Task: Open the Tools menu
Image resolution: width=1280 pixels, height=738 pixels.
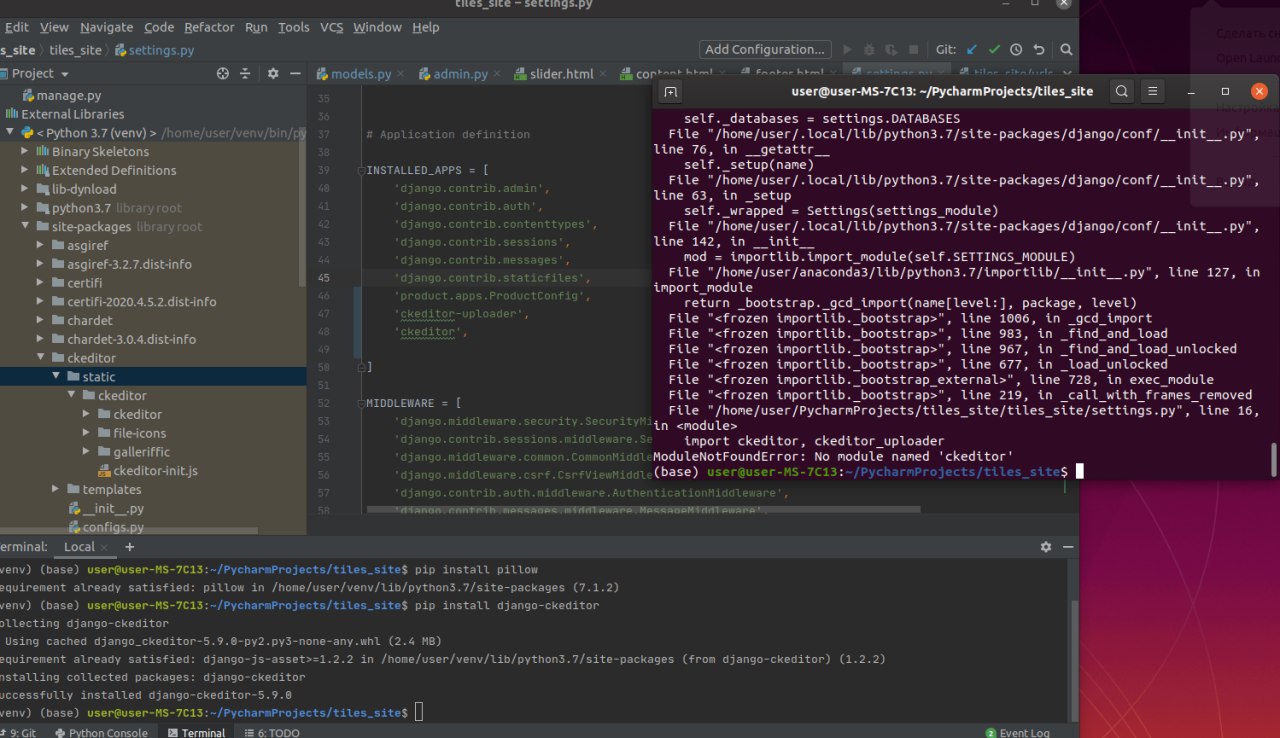Action: point(293,27)
